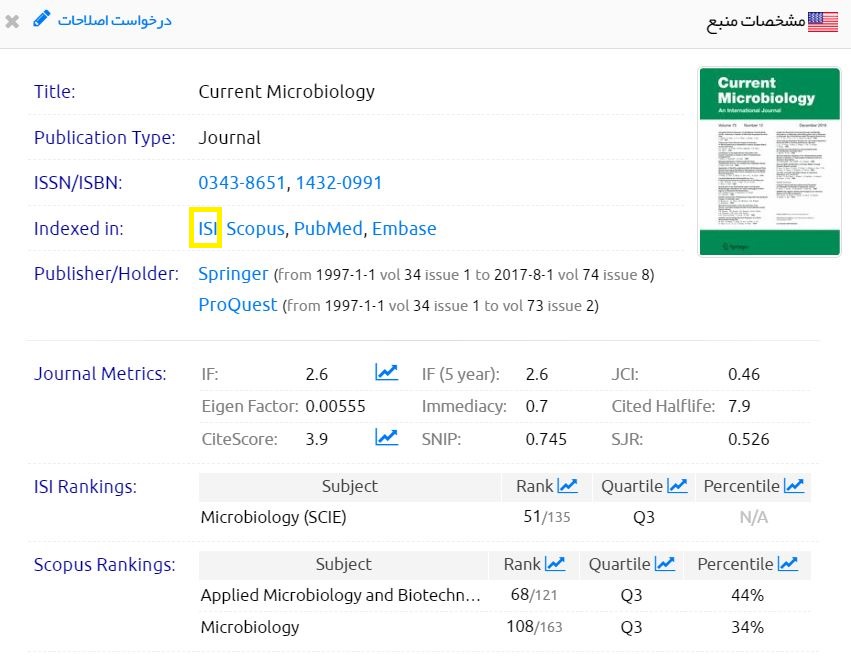
Task: Open the Springer publisher link
Action: 233,274
